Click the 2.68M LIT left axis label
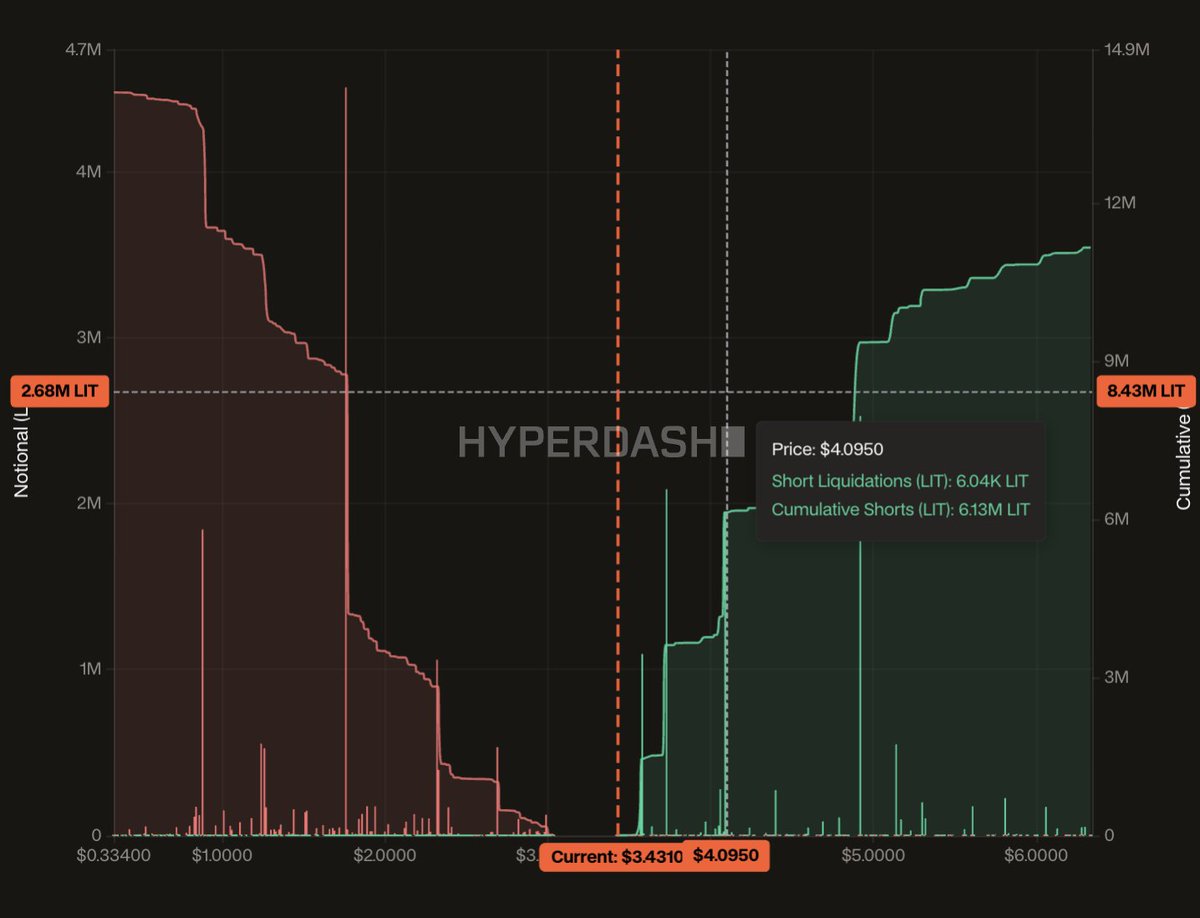The height and width of the screenshot is (918, 1200). (60, 391)
